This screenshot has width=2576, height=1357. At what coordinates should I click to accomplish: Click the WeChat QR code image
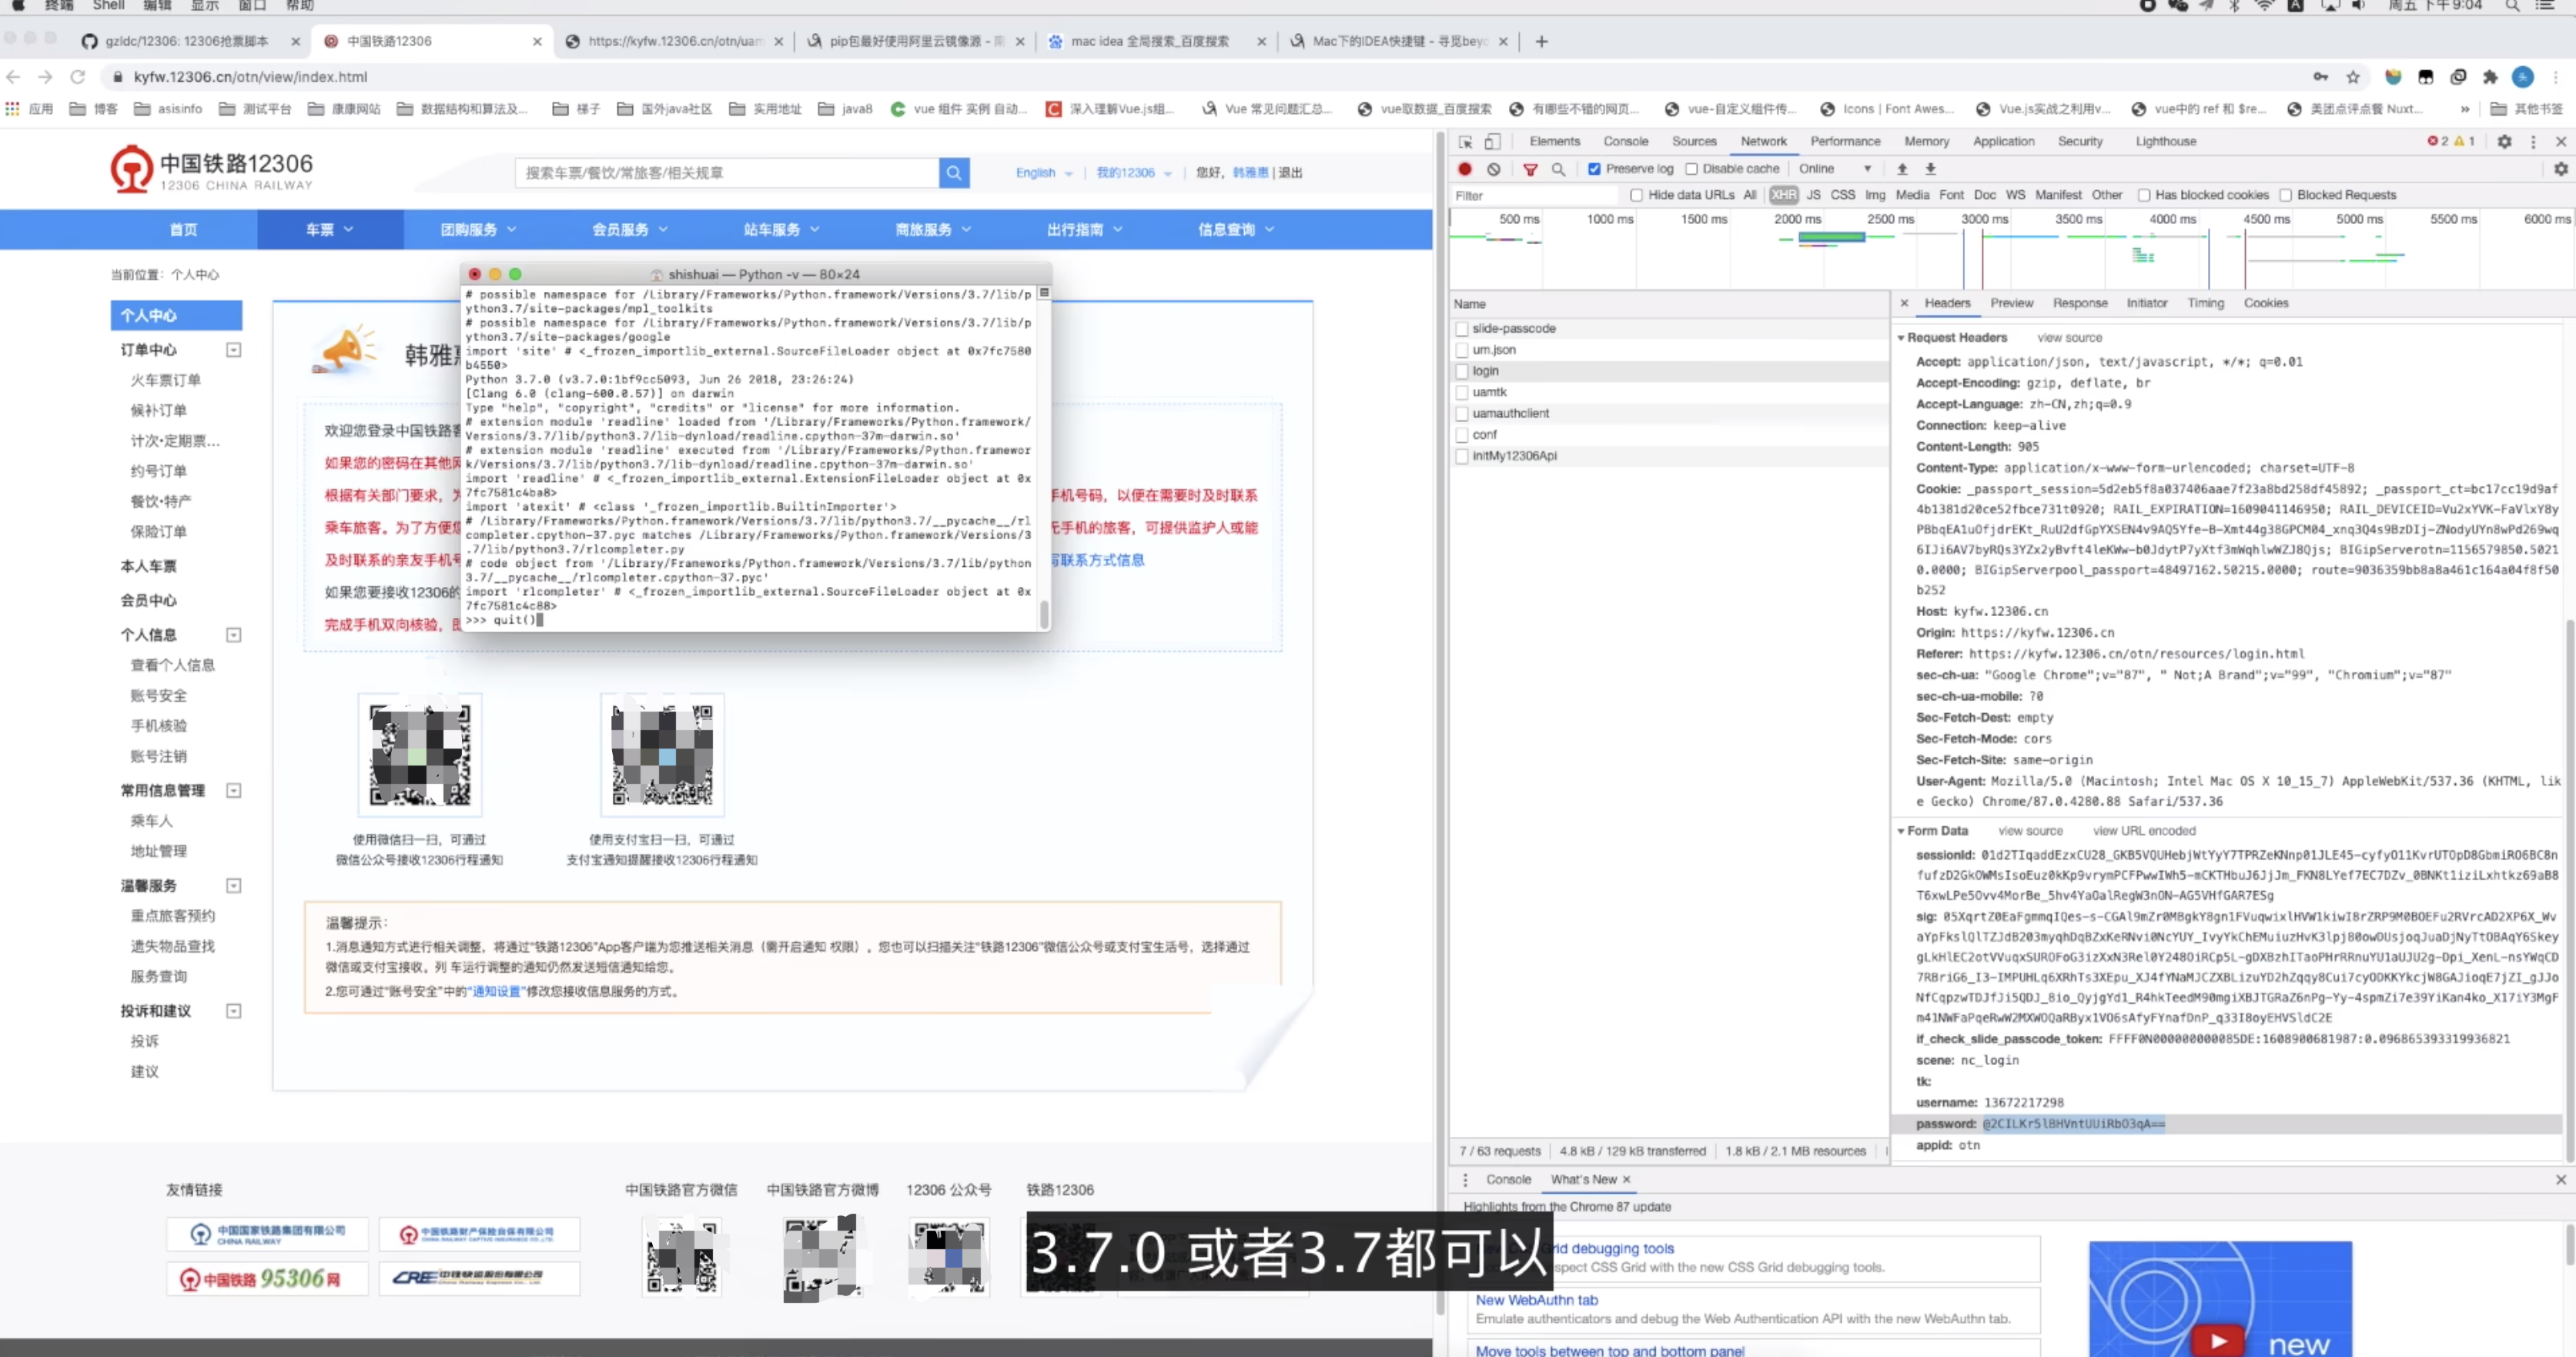pos(420,755)
